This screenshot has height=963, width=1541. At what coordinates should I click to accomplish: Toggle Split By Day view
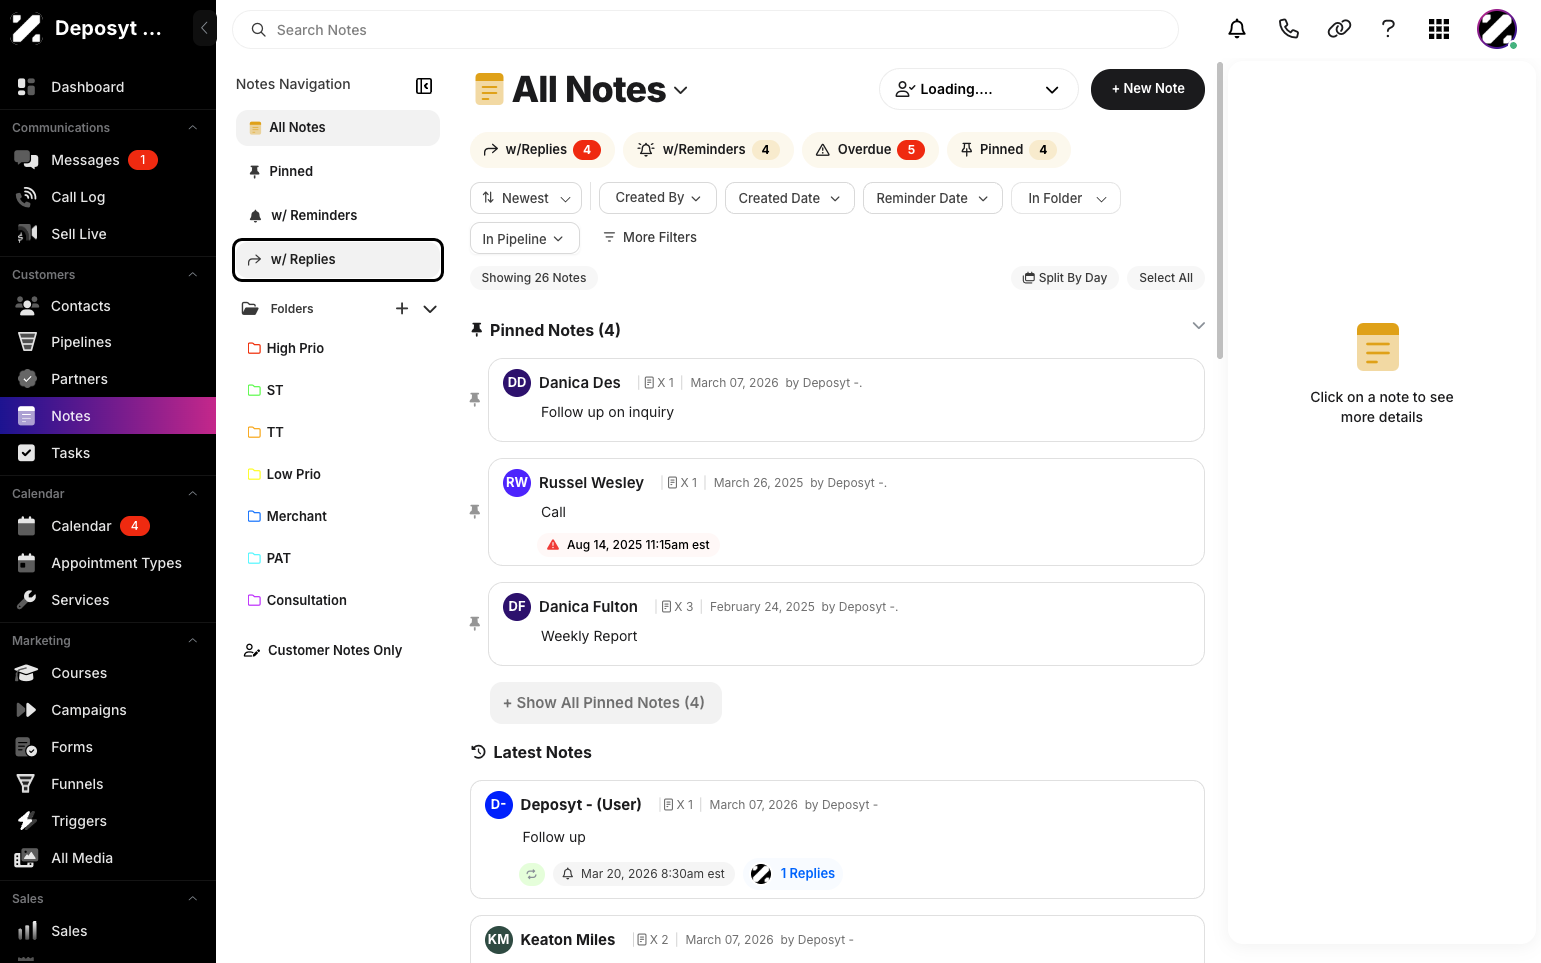1065,278
